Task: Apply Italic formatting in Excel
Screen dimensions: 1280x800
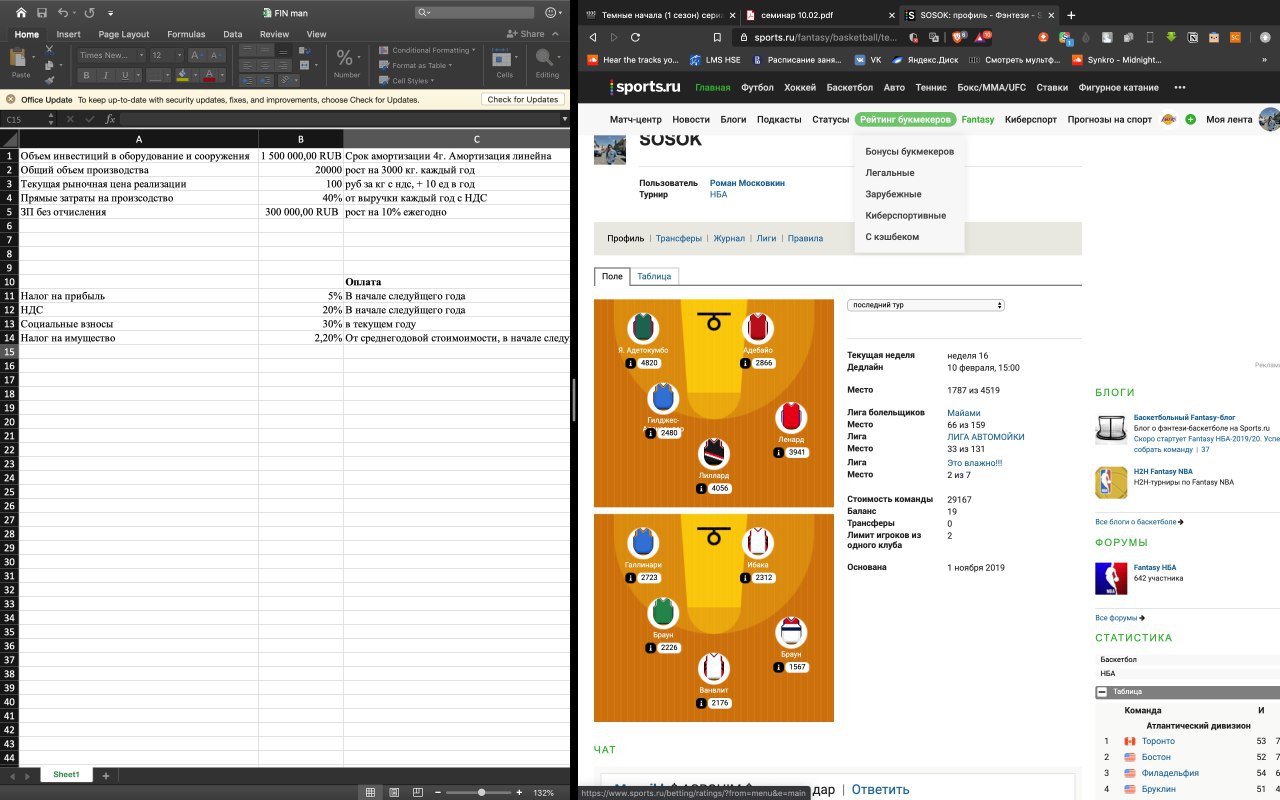Action: pyautogui.click(x=106, y=75)
